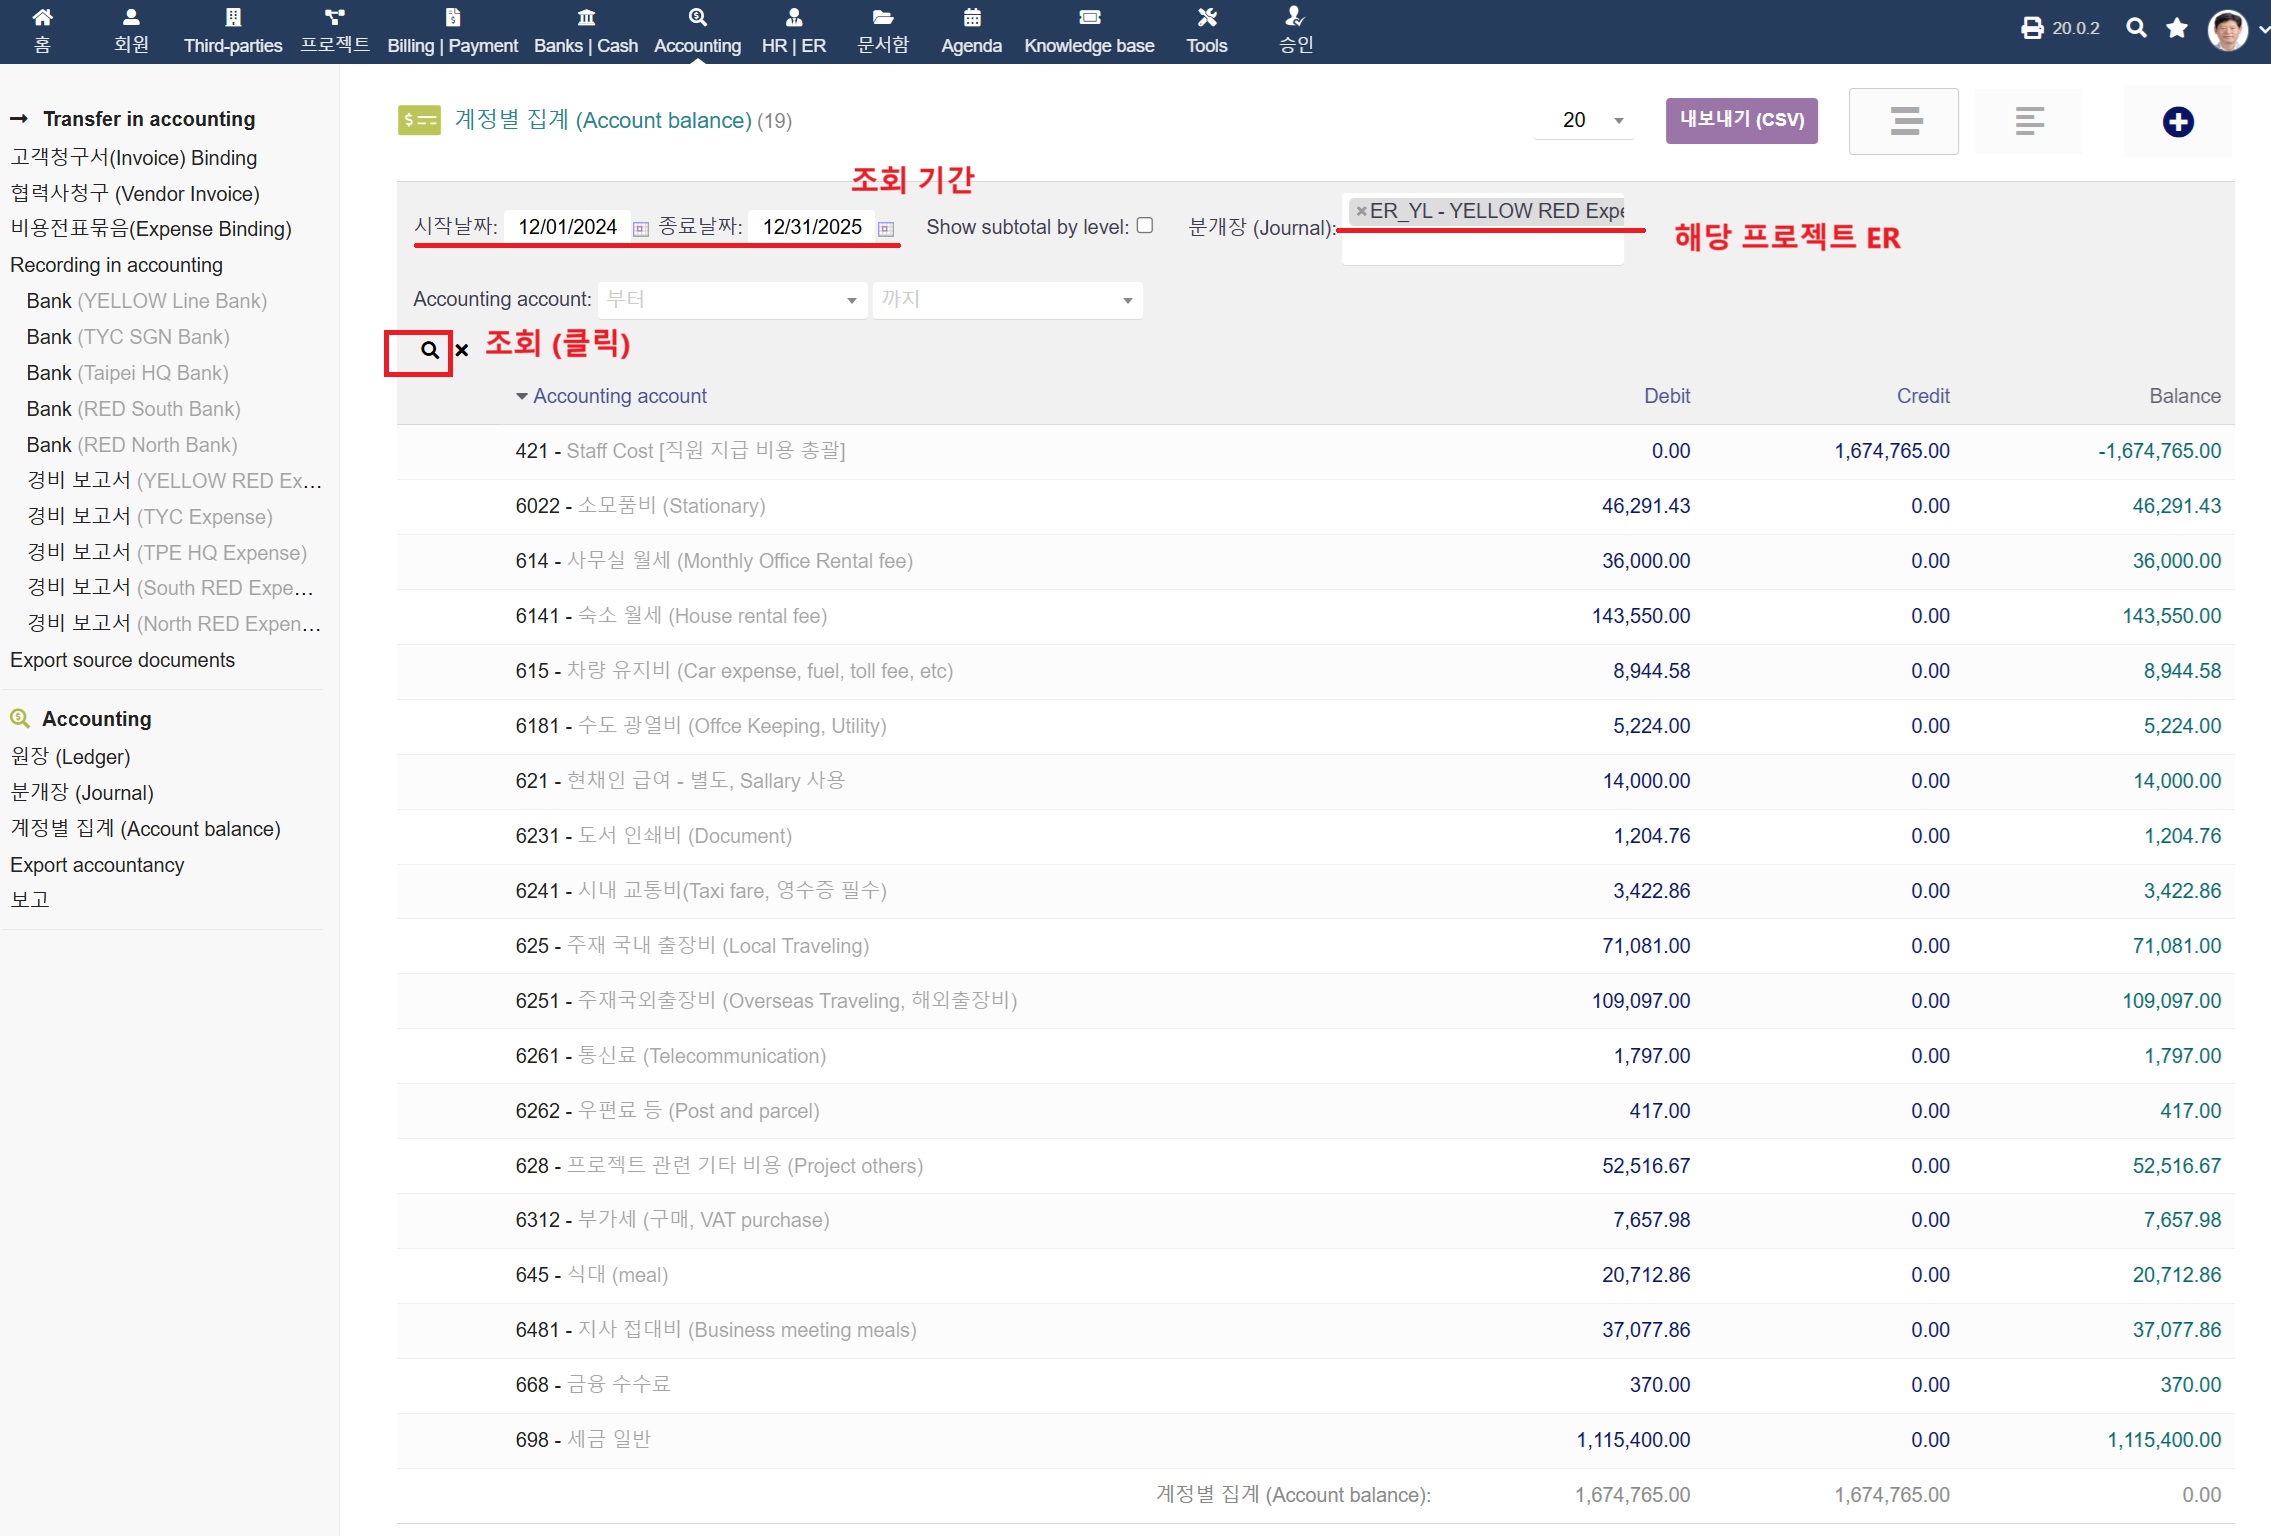Enable Show subtotal by level checkbox
Screen dimensions: 2271x1536
pos(1145,226)
